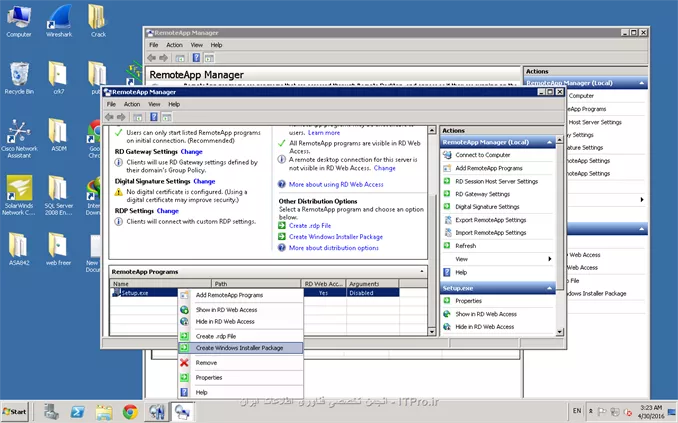Open More about using RD Web Access link
The width and height of the screenshot is (678, 423).
click(x=336, y=184)
